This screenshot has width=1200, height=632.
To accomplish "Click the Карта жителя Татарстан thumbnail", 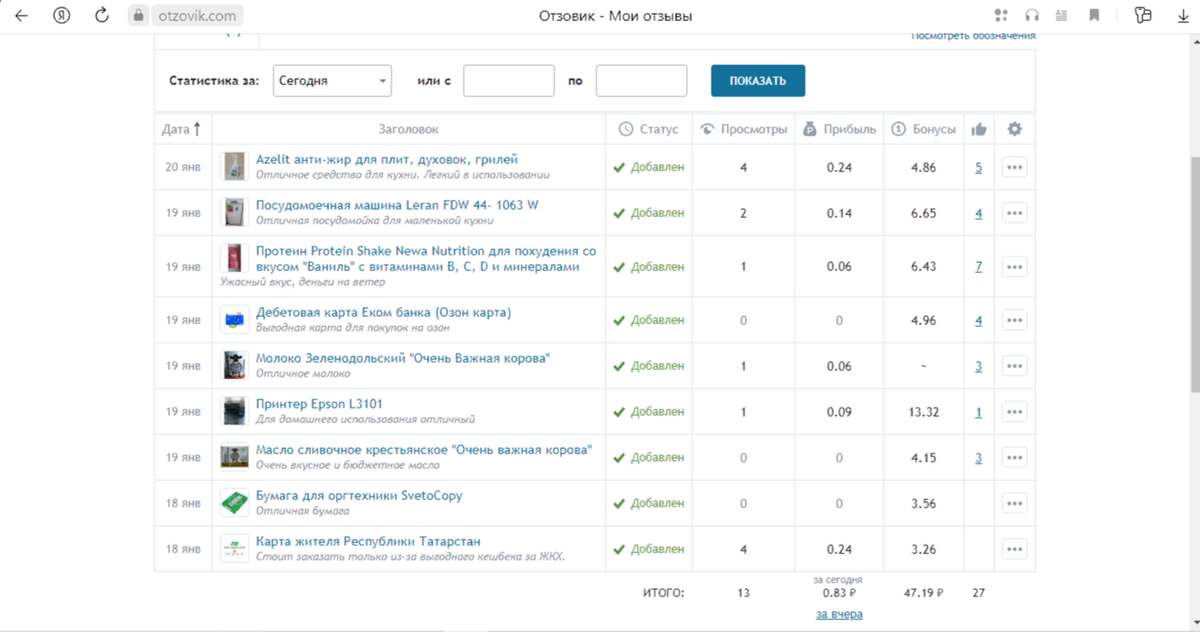I will pos(234,549).
